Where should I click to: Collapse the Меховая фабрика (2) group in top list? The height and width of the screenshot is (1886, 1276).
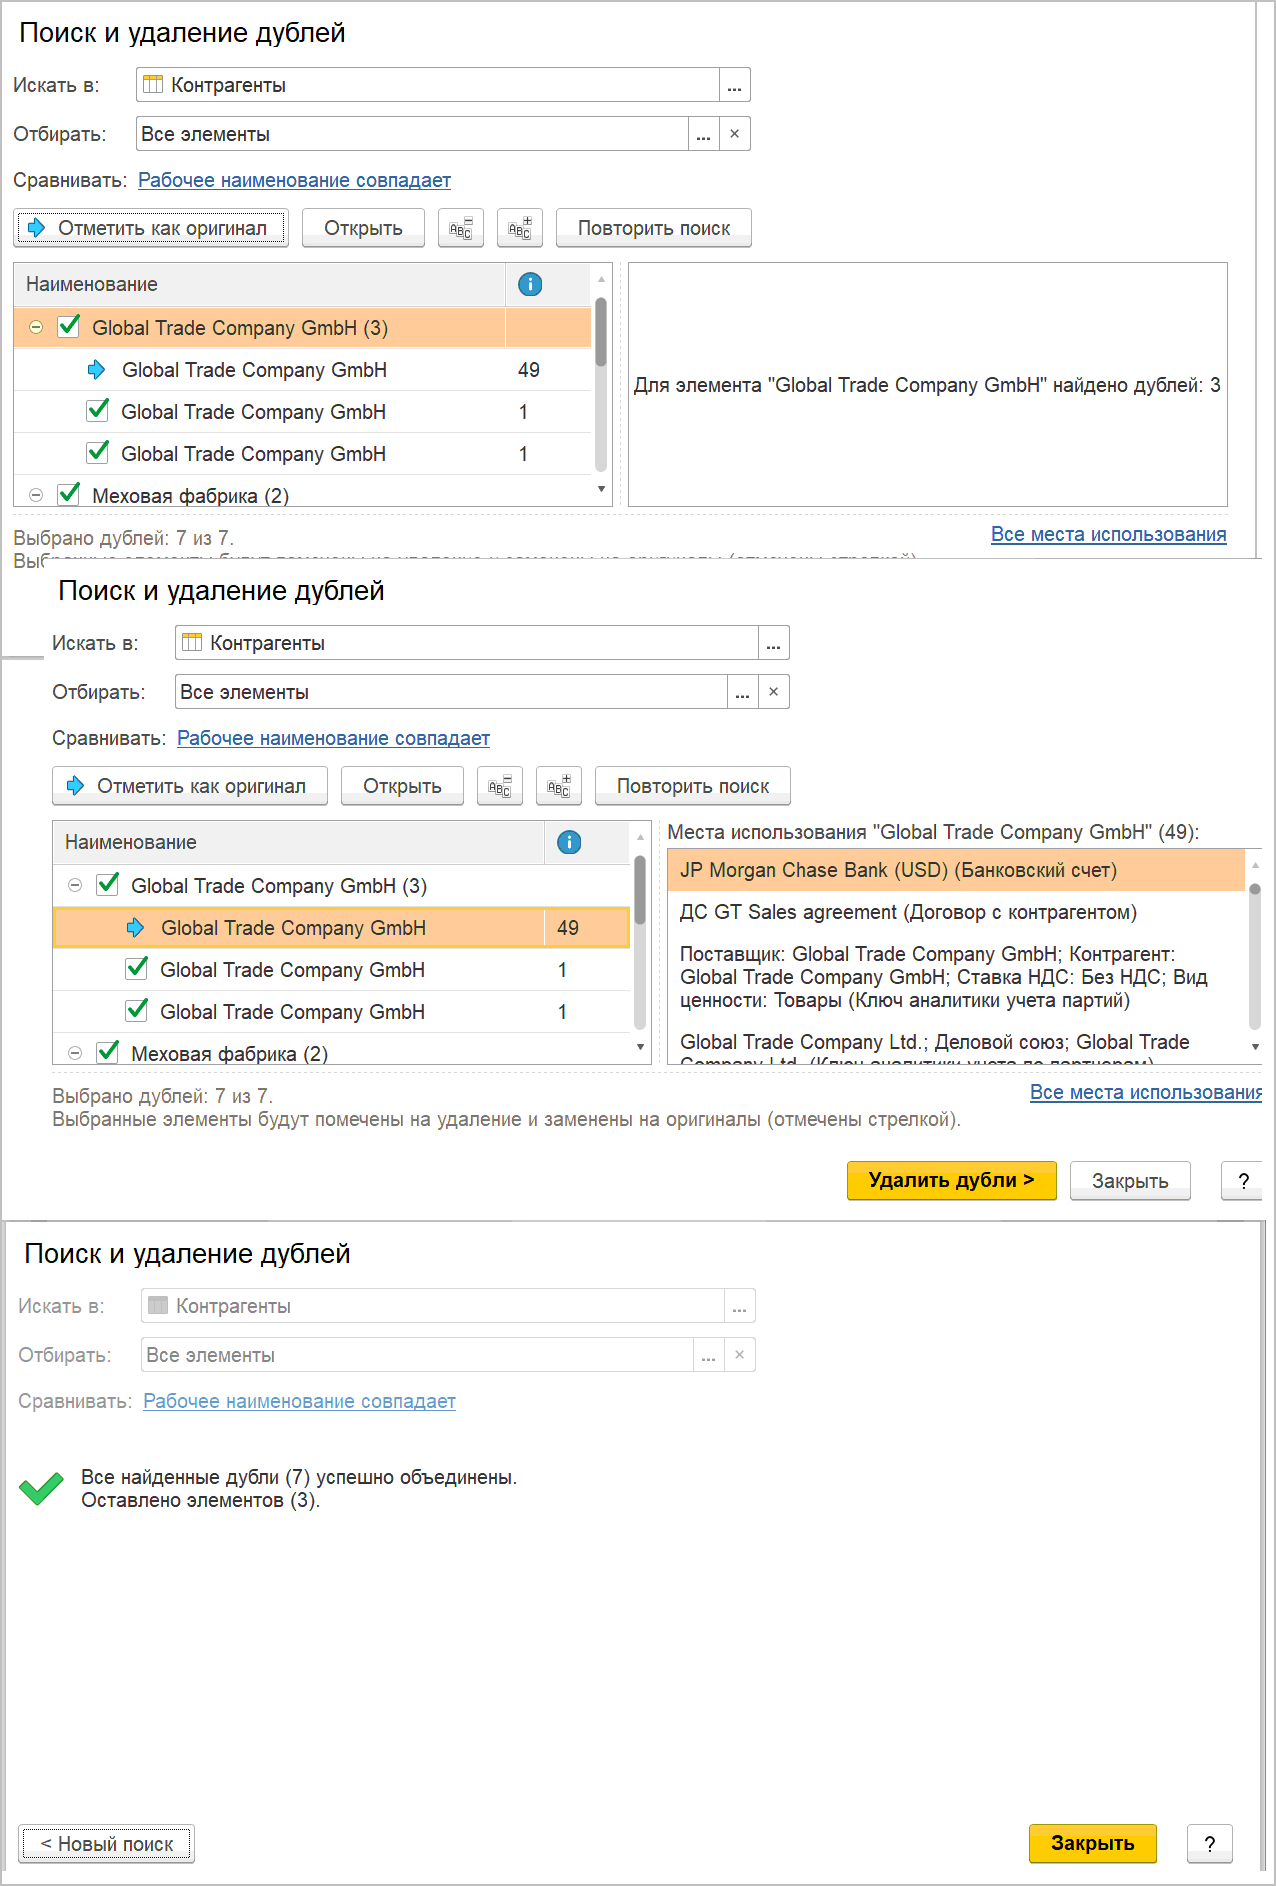click(x=36, y=495)
